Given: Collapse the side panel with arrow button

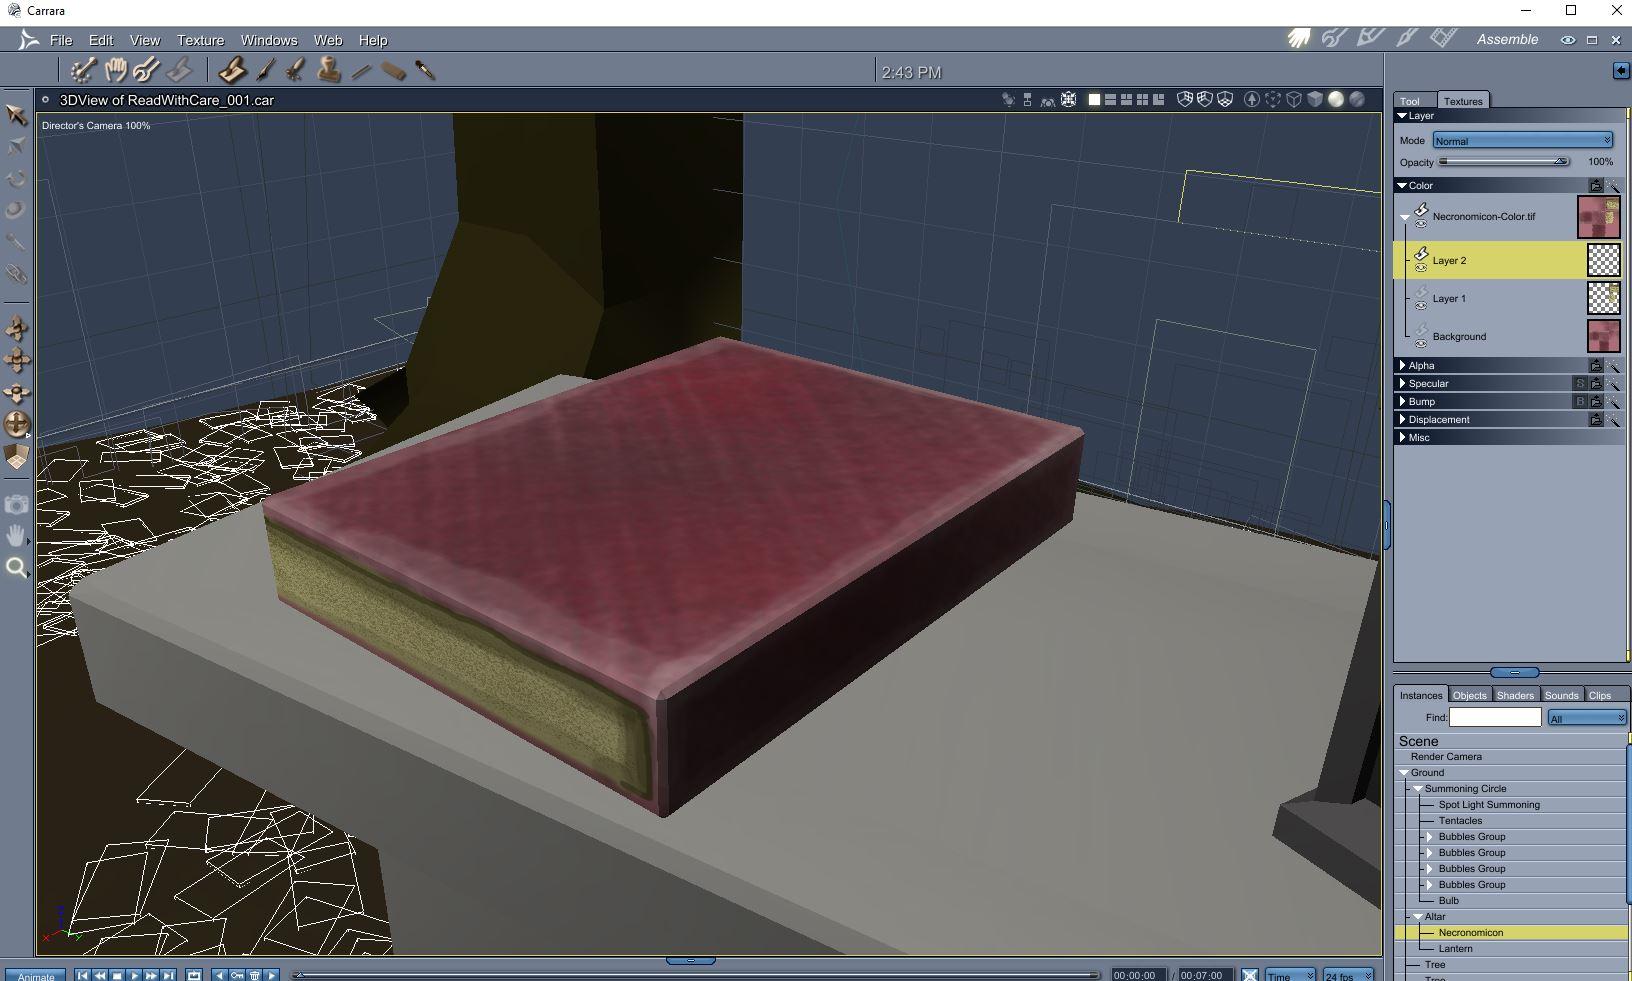Looking at the screenshot, I should tap(1620, 70).
